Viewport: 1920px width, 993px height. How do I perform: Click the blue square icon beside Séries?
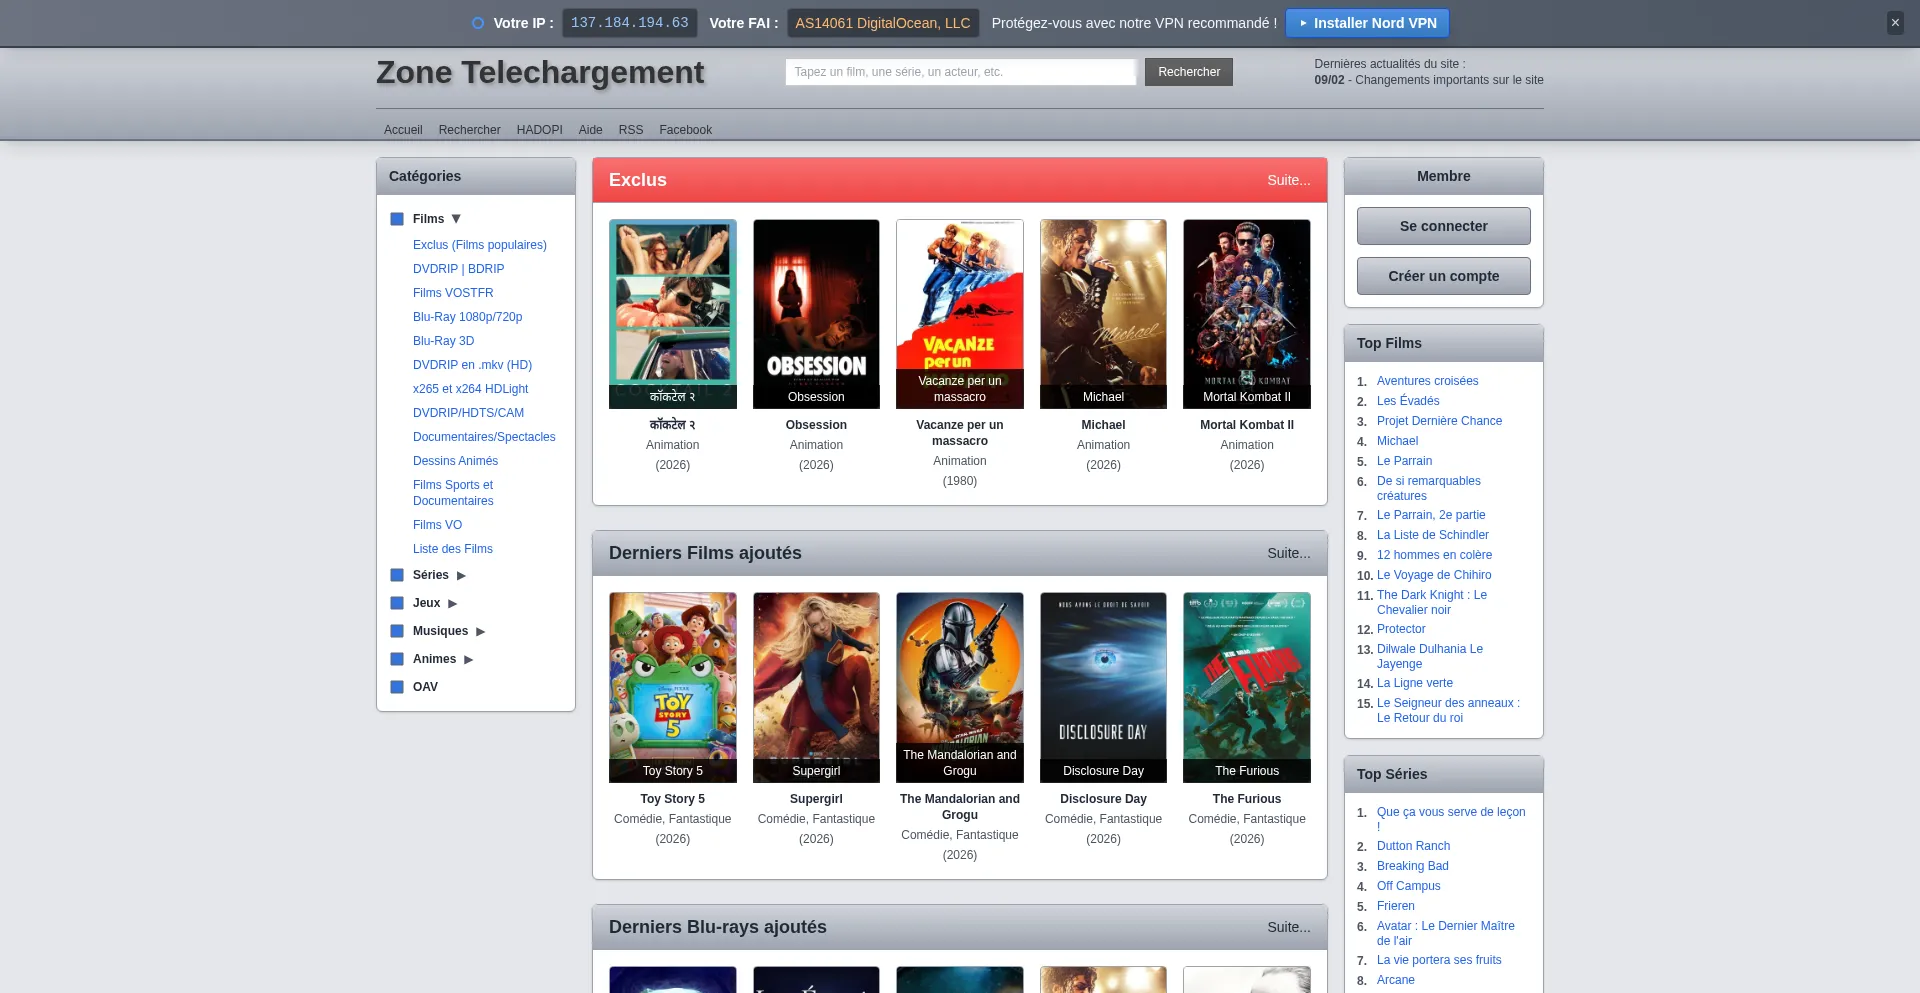tap(397, 575)
